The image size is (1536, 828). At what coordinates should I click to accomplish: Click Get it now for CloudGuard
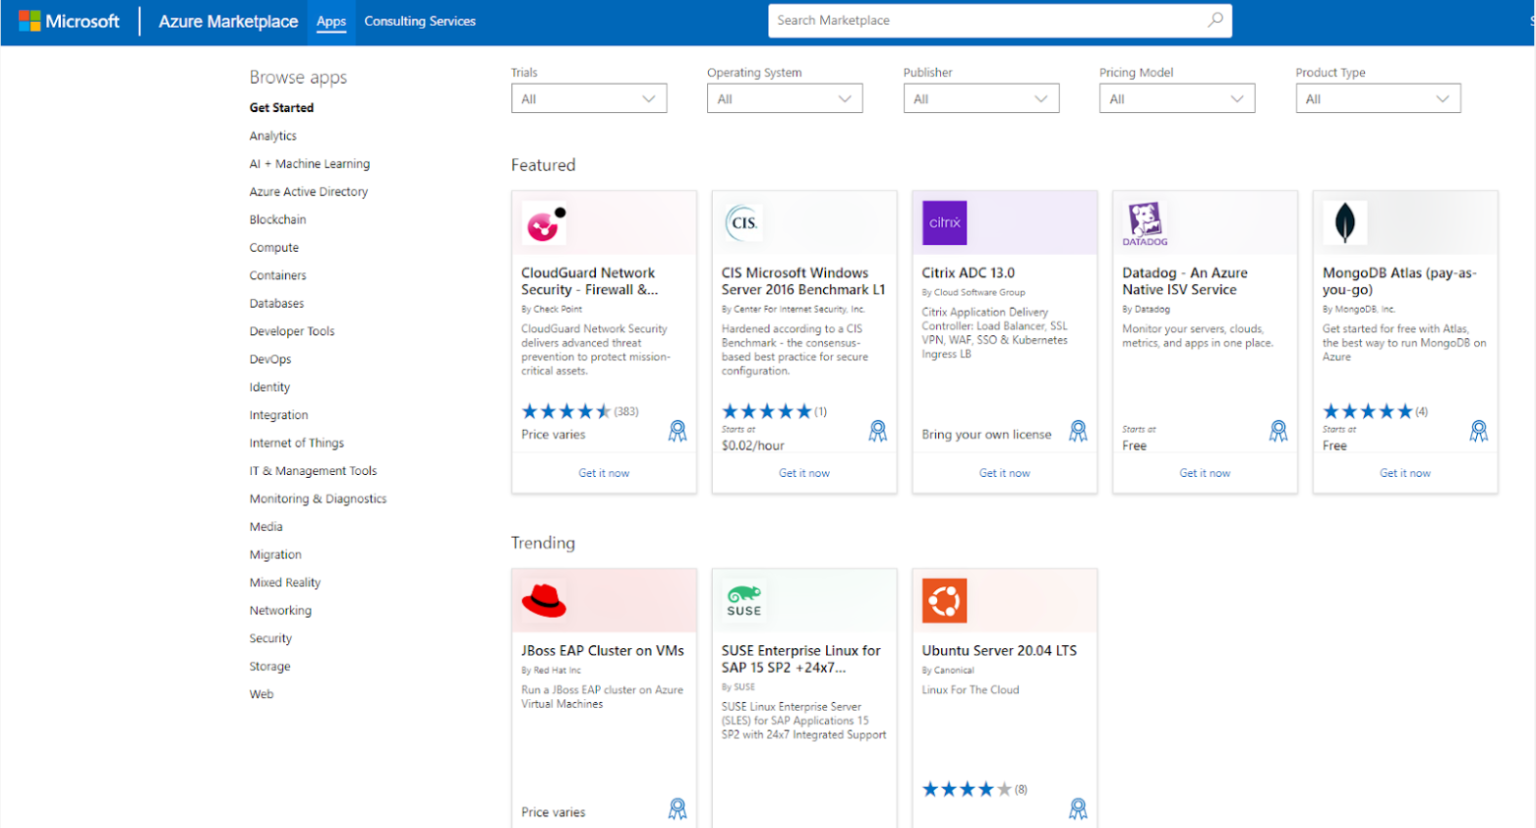tap(604, 473)
